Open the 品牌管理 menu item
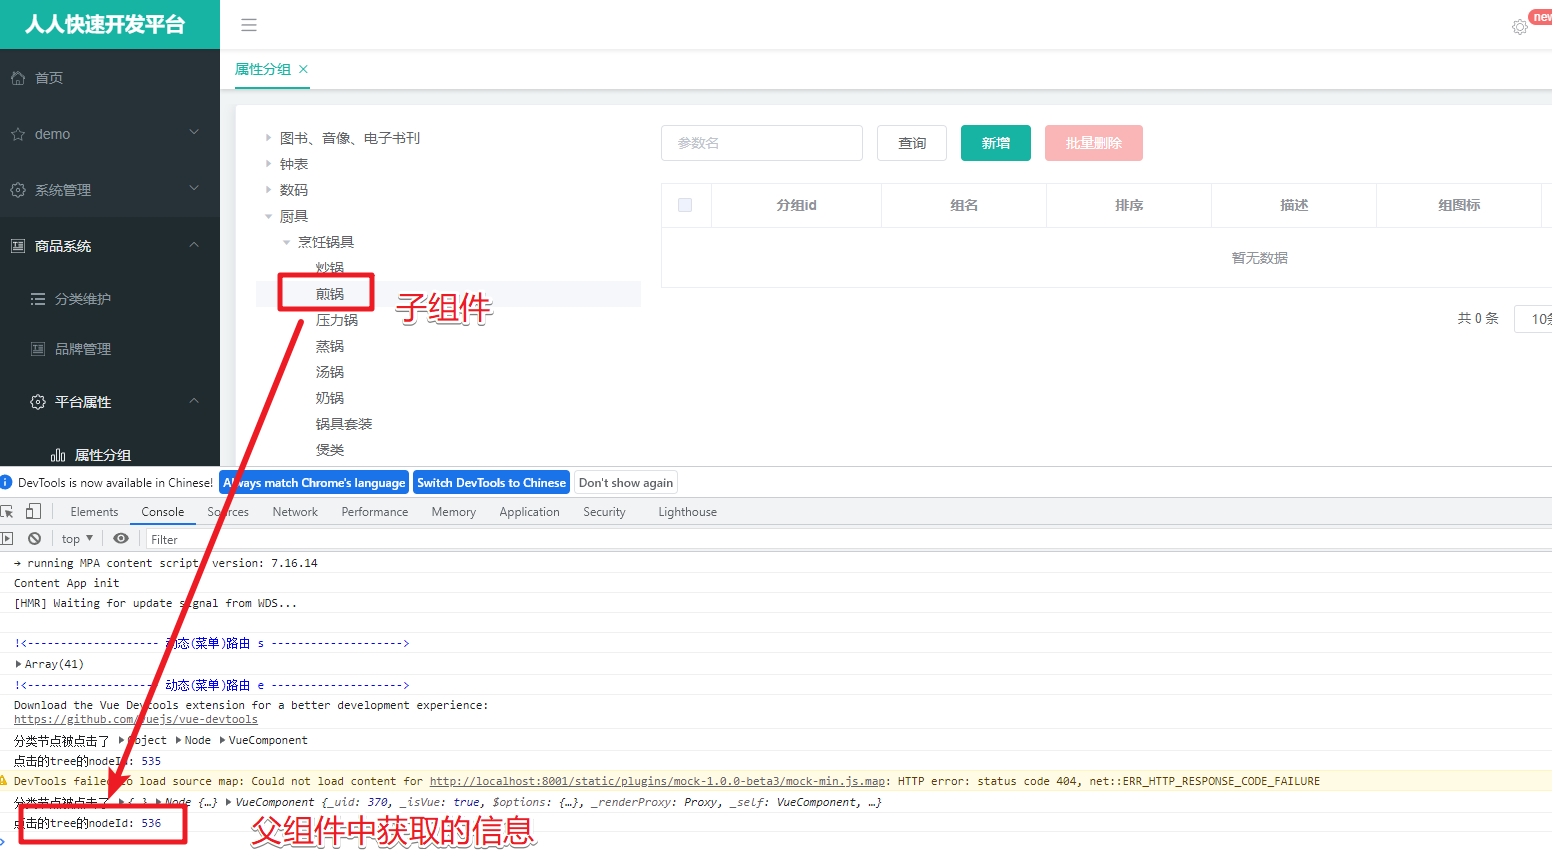Screen dimensions: 1552x864 tap(83, 349)
